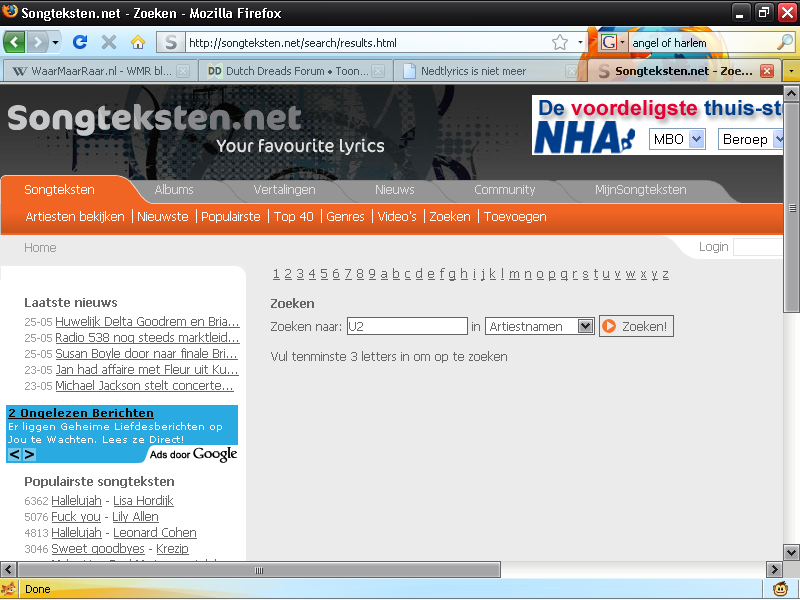Click the Home icon in toolbar
The height and width of the screenshot is (600, 800).
[138, 42]
